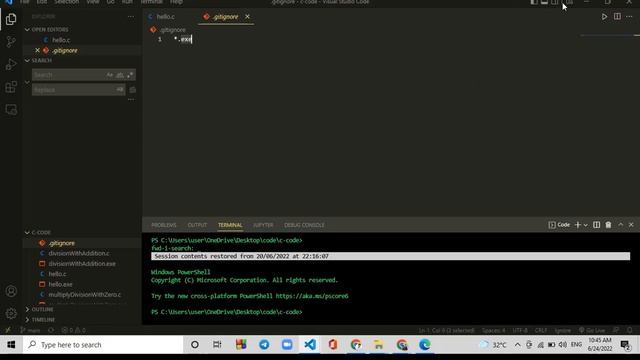Viewport: 640px width, 360px height.
Task: Toggle the primary side bar layout button
Action: [534, 2]
